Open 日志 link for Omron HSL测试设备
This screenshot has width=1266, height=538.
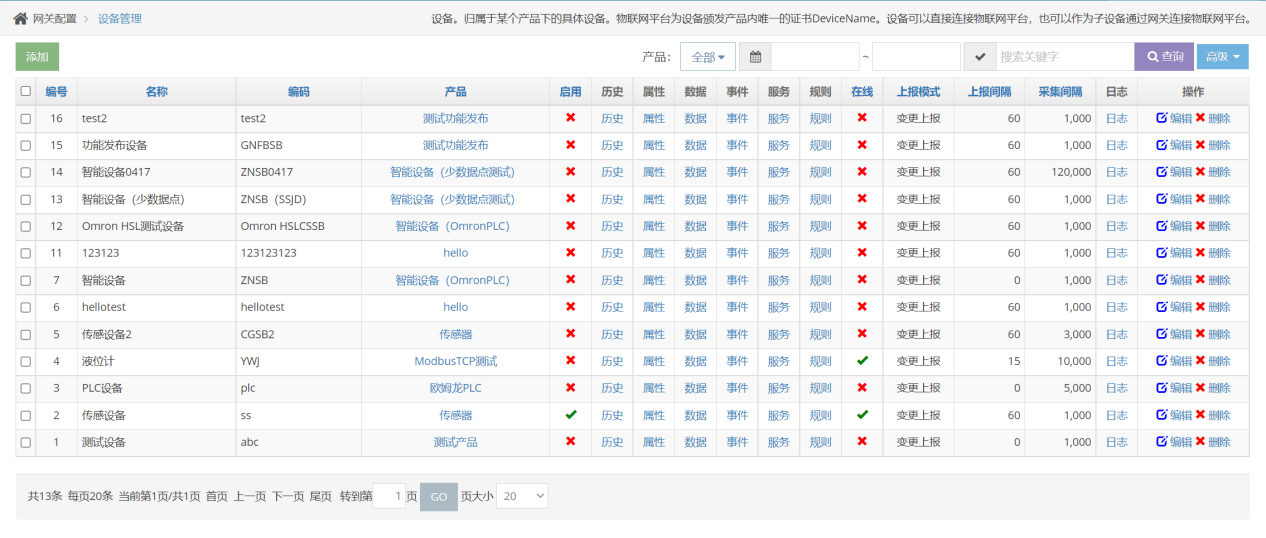click(1116, 226)
